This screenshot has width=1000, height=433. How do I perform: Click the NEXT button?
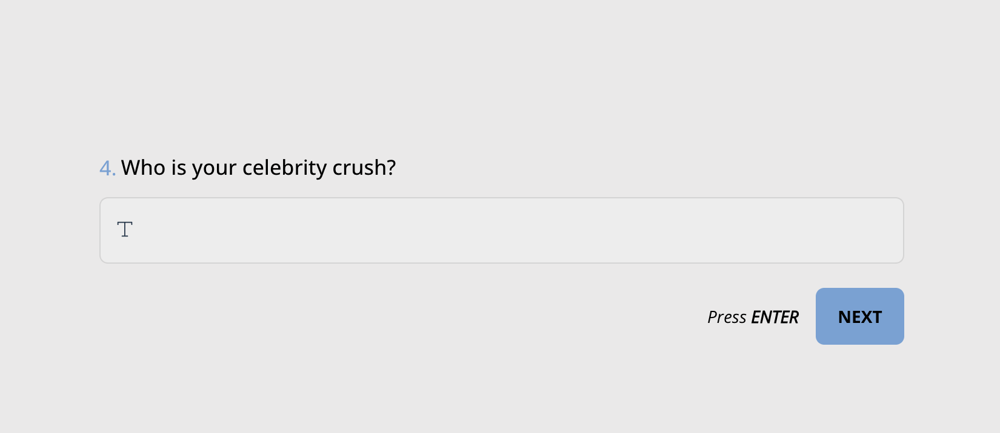point(859,317)
